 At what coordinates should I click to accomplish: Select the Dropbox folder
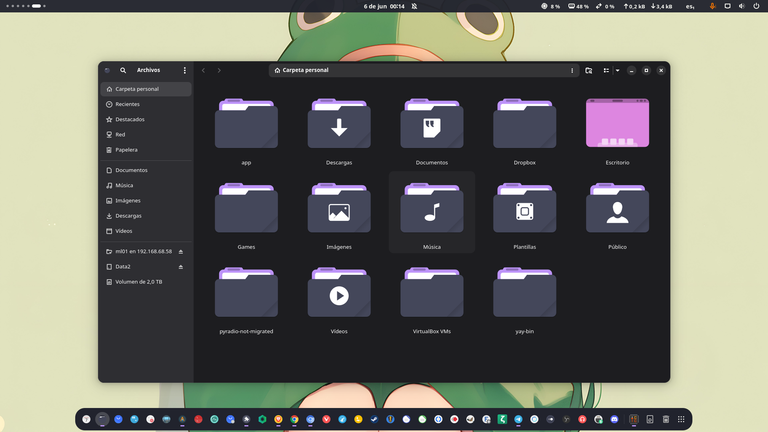pyautogui.click(x=525, y=123)
